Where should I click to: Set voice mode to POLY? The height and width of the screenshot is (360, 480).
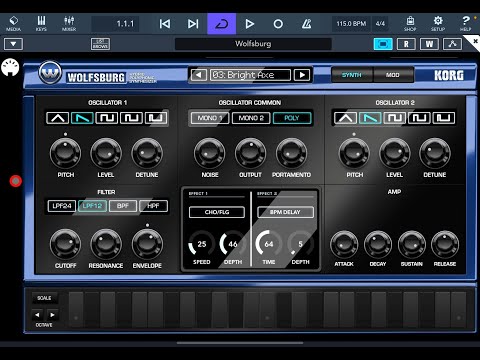point(292,118)
